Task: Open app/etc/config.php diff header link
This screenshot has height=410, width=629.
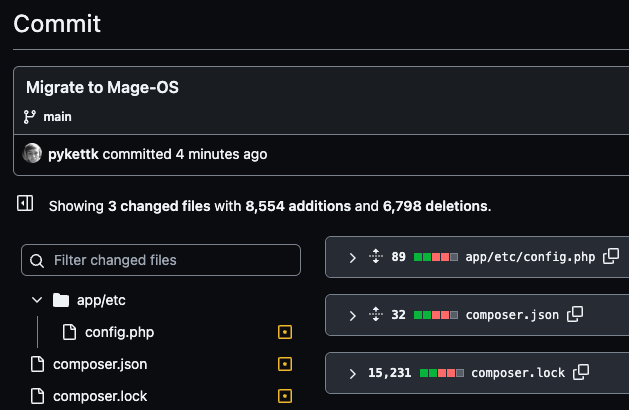Action: (530, 257)
